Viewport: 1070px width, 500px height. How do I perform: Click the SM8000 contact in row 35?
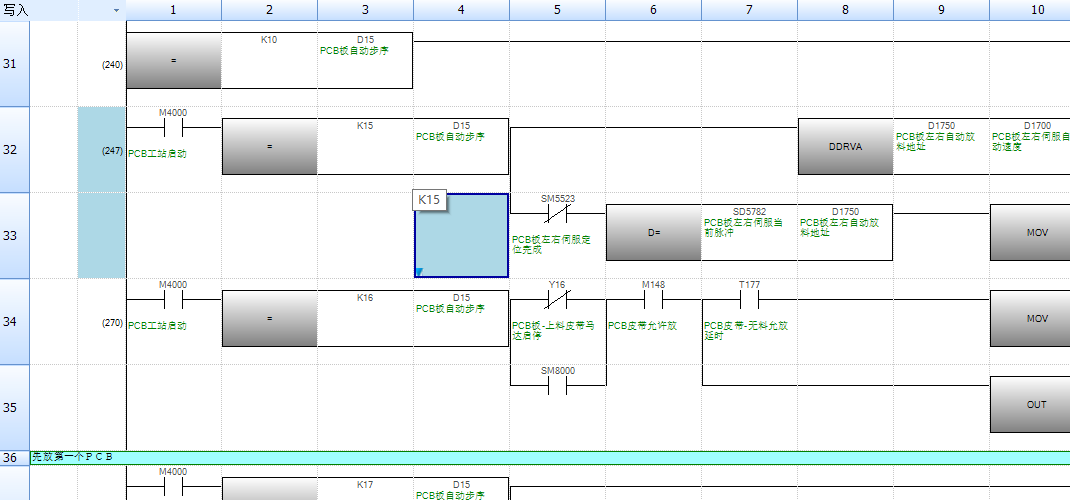coord(557,385)
